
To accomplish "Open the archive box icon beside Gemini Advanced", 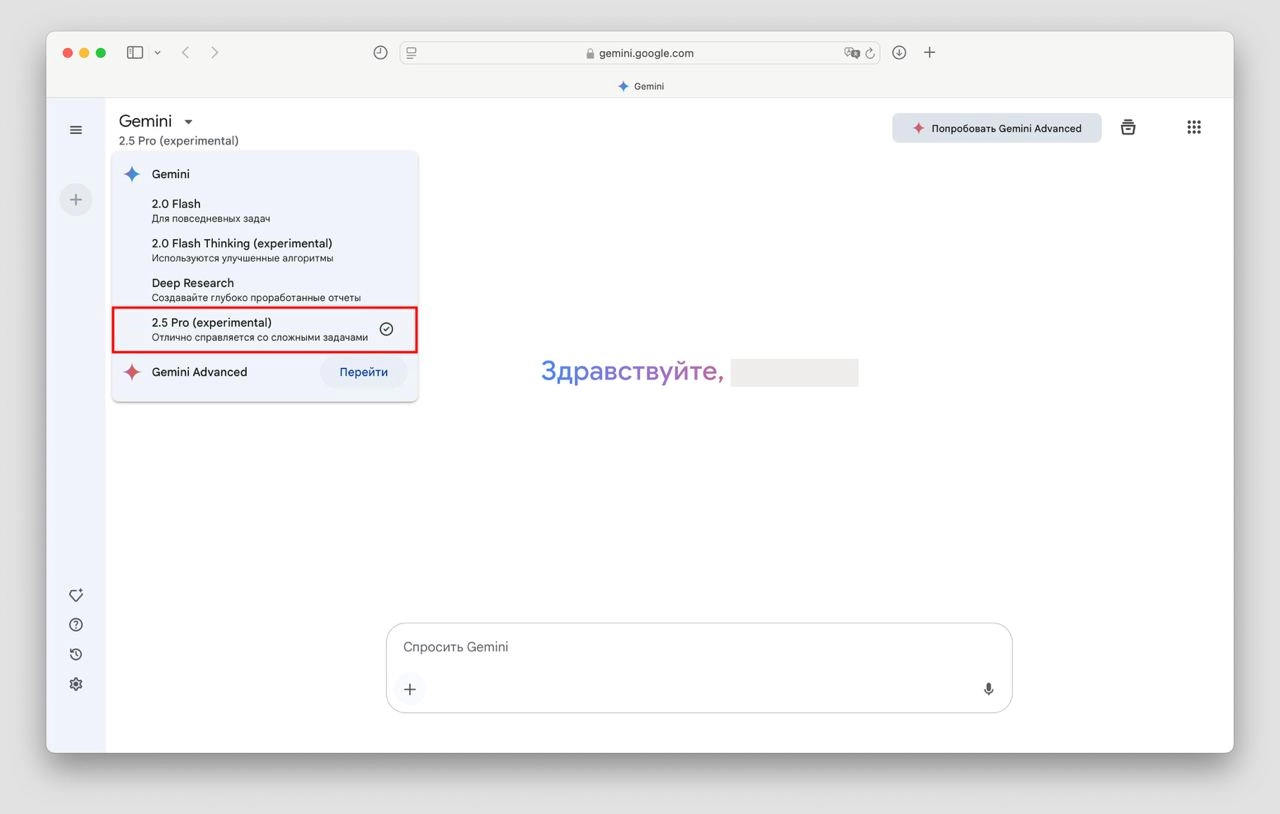I will click(1128, 128).
